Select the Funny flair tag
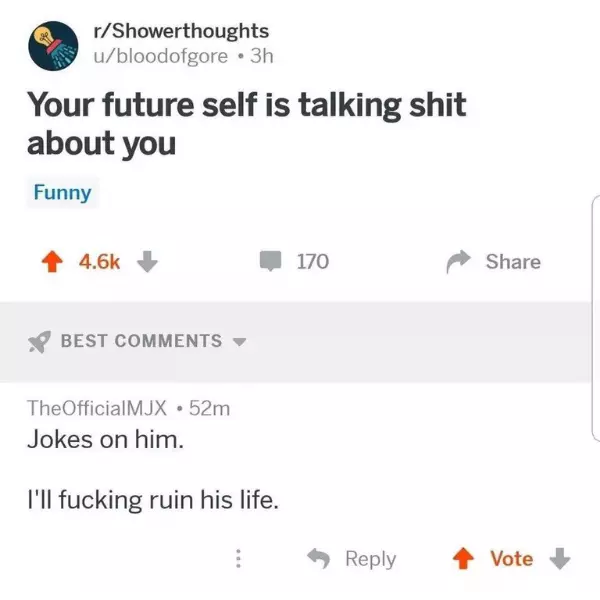Screen dimensions: 600x600 click(62, 192)
